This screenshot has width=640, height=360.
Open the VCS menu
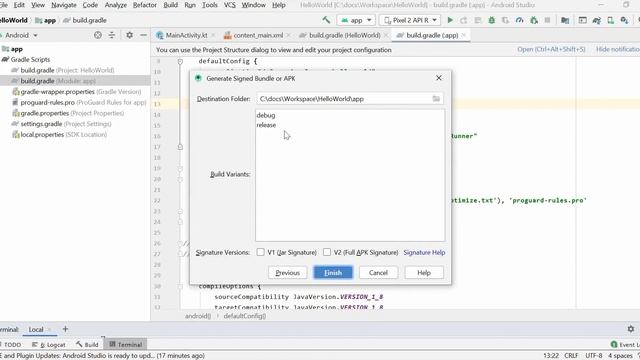229,5
